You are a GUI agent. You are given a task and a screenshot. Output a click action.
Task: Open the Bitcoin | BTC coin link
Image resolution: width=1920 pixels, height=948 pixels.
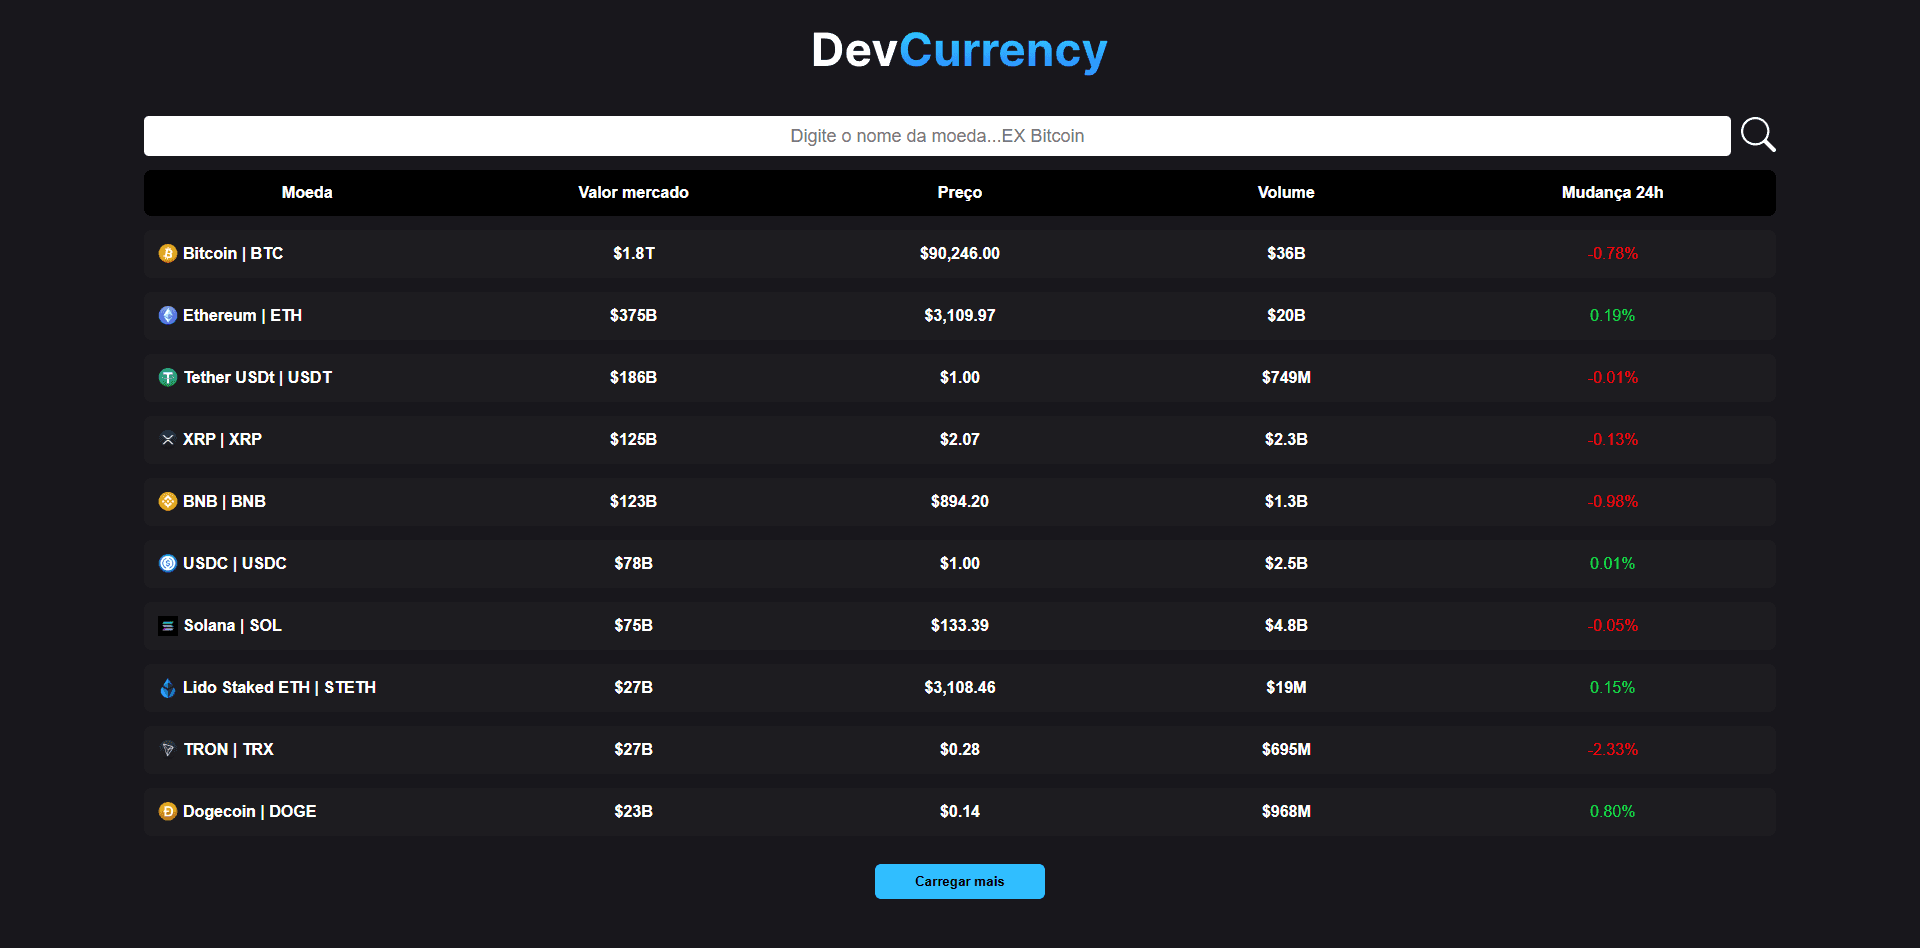[233, 254]
